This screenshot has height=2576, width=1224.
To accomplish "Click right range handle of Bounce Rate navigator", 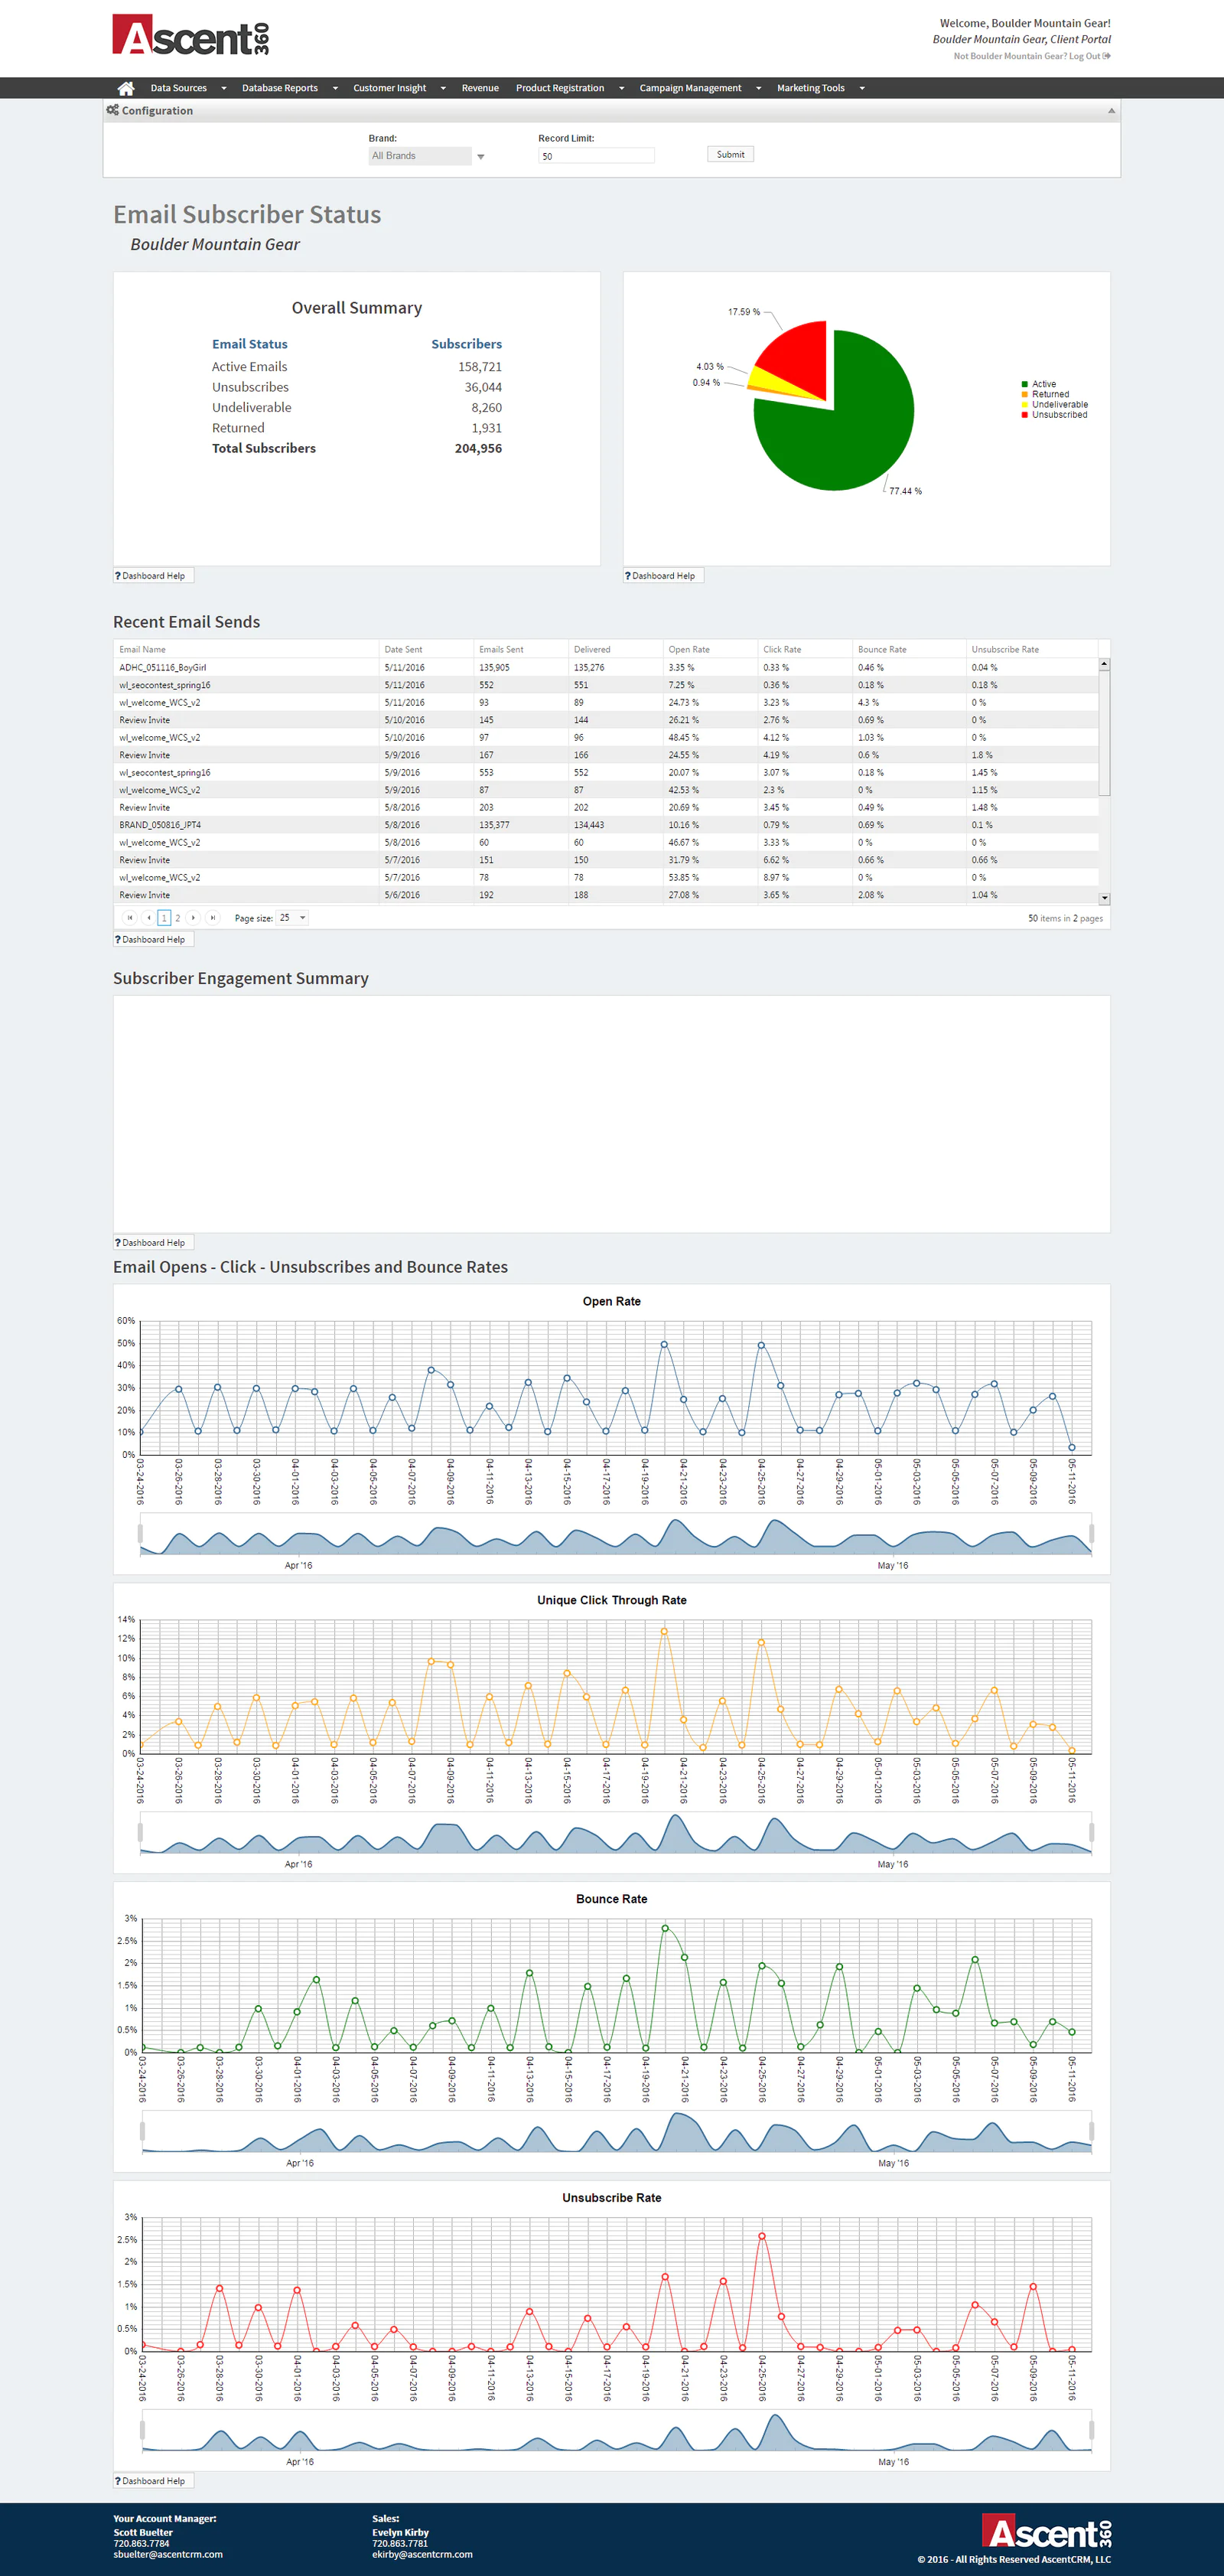I will tap(1091, 2131).
